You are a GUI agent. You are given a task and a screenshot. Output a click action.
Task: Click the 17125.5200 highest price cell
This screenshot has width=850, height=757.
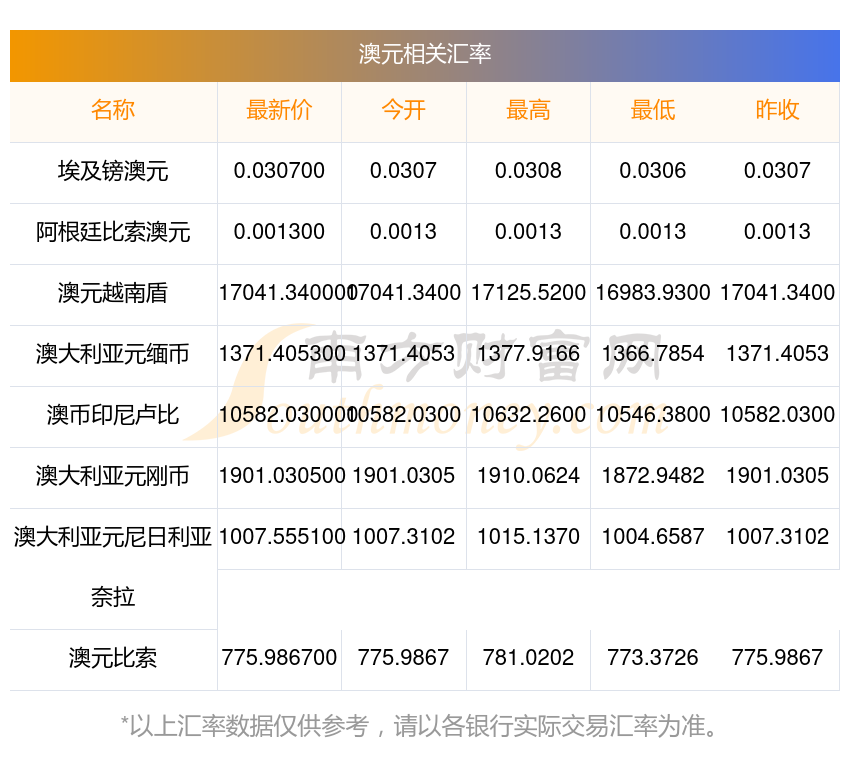[528, 293]
